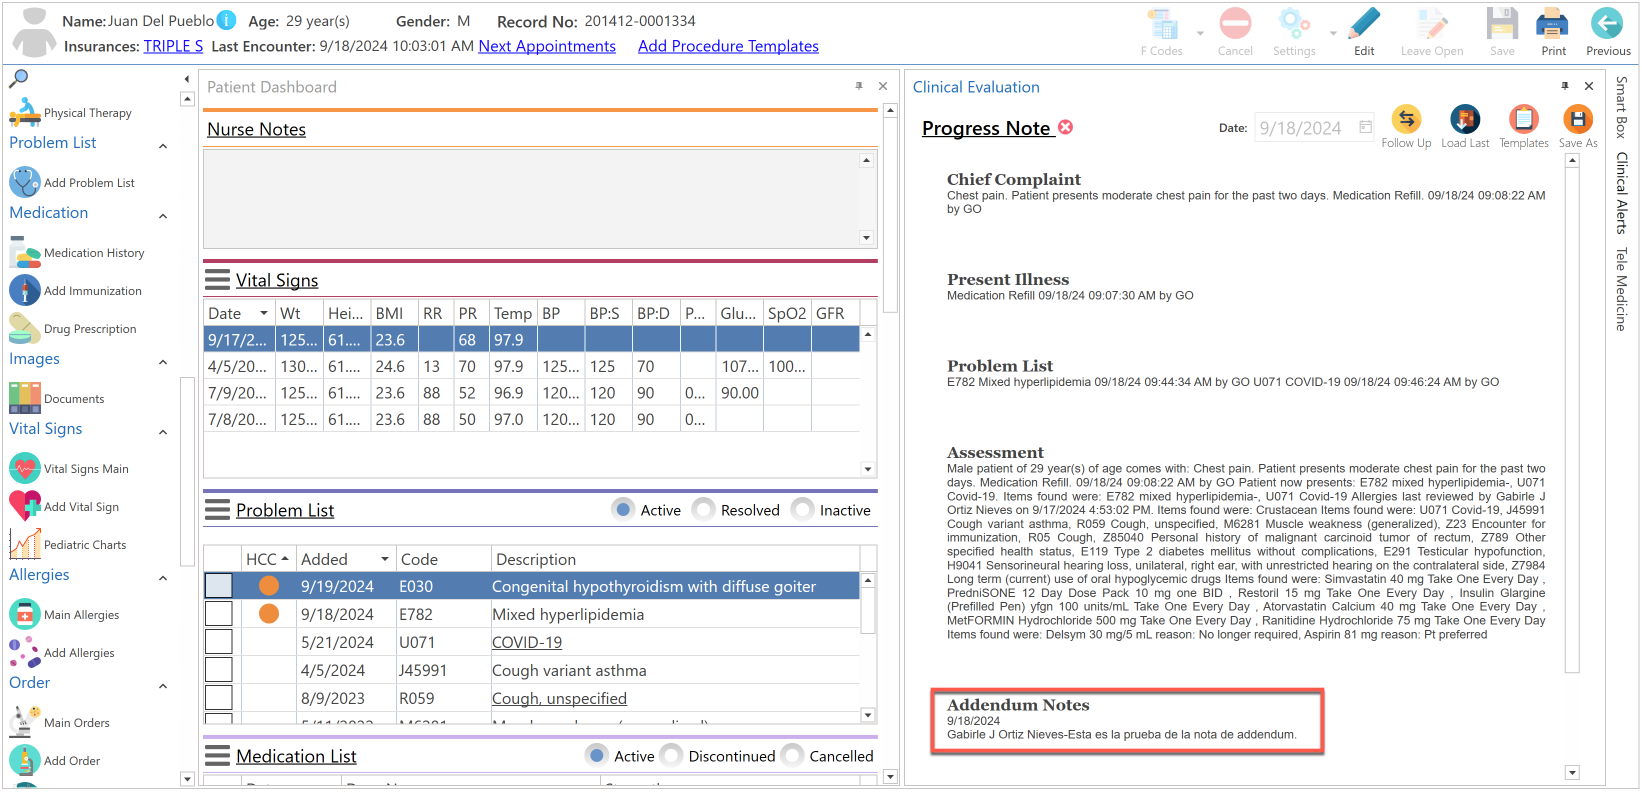Open Medication History
The height and width of the screenshot is (792, 1642).
[77, 253]
